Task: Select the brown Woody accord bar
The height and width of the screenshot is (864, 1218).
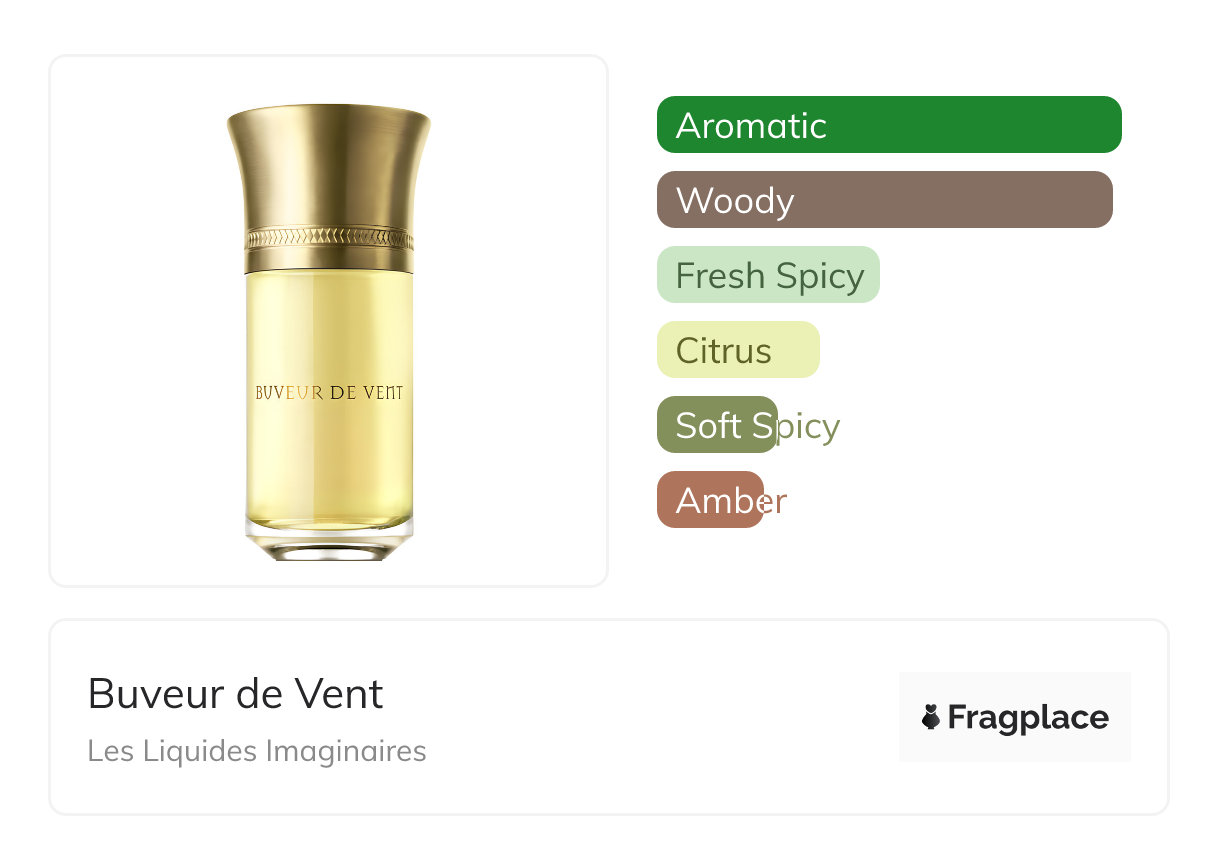Action: pos(885,200)
